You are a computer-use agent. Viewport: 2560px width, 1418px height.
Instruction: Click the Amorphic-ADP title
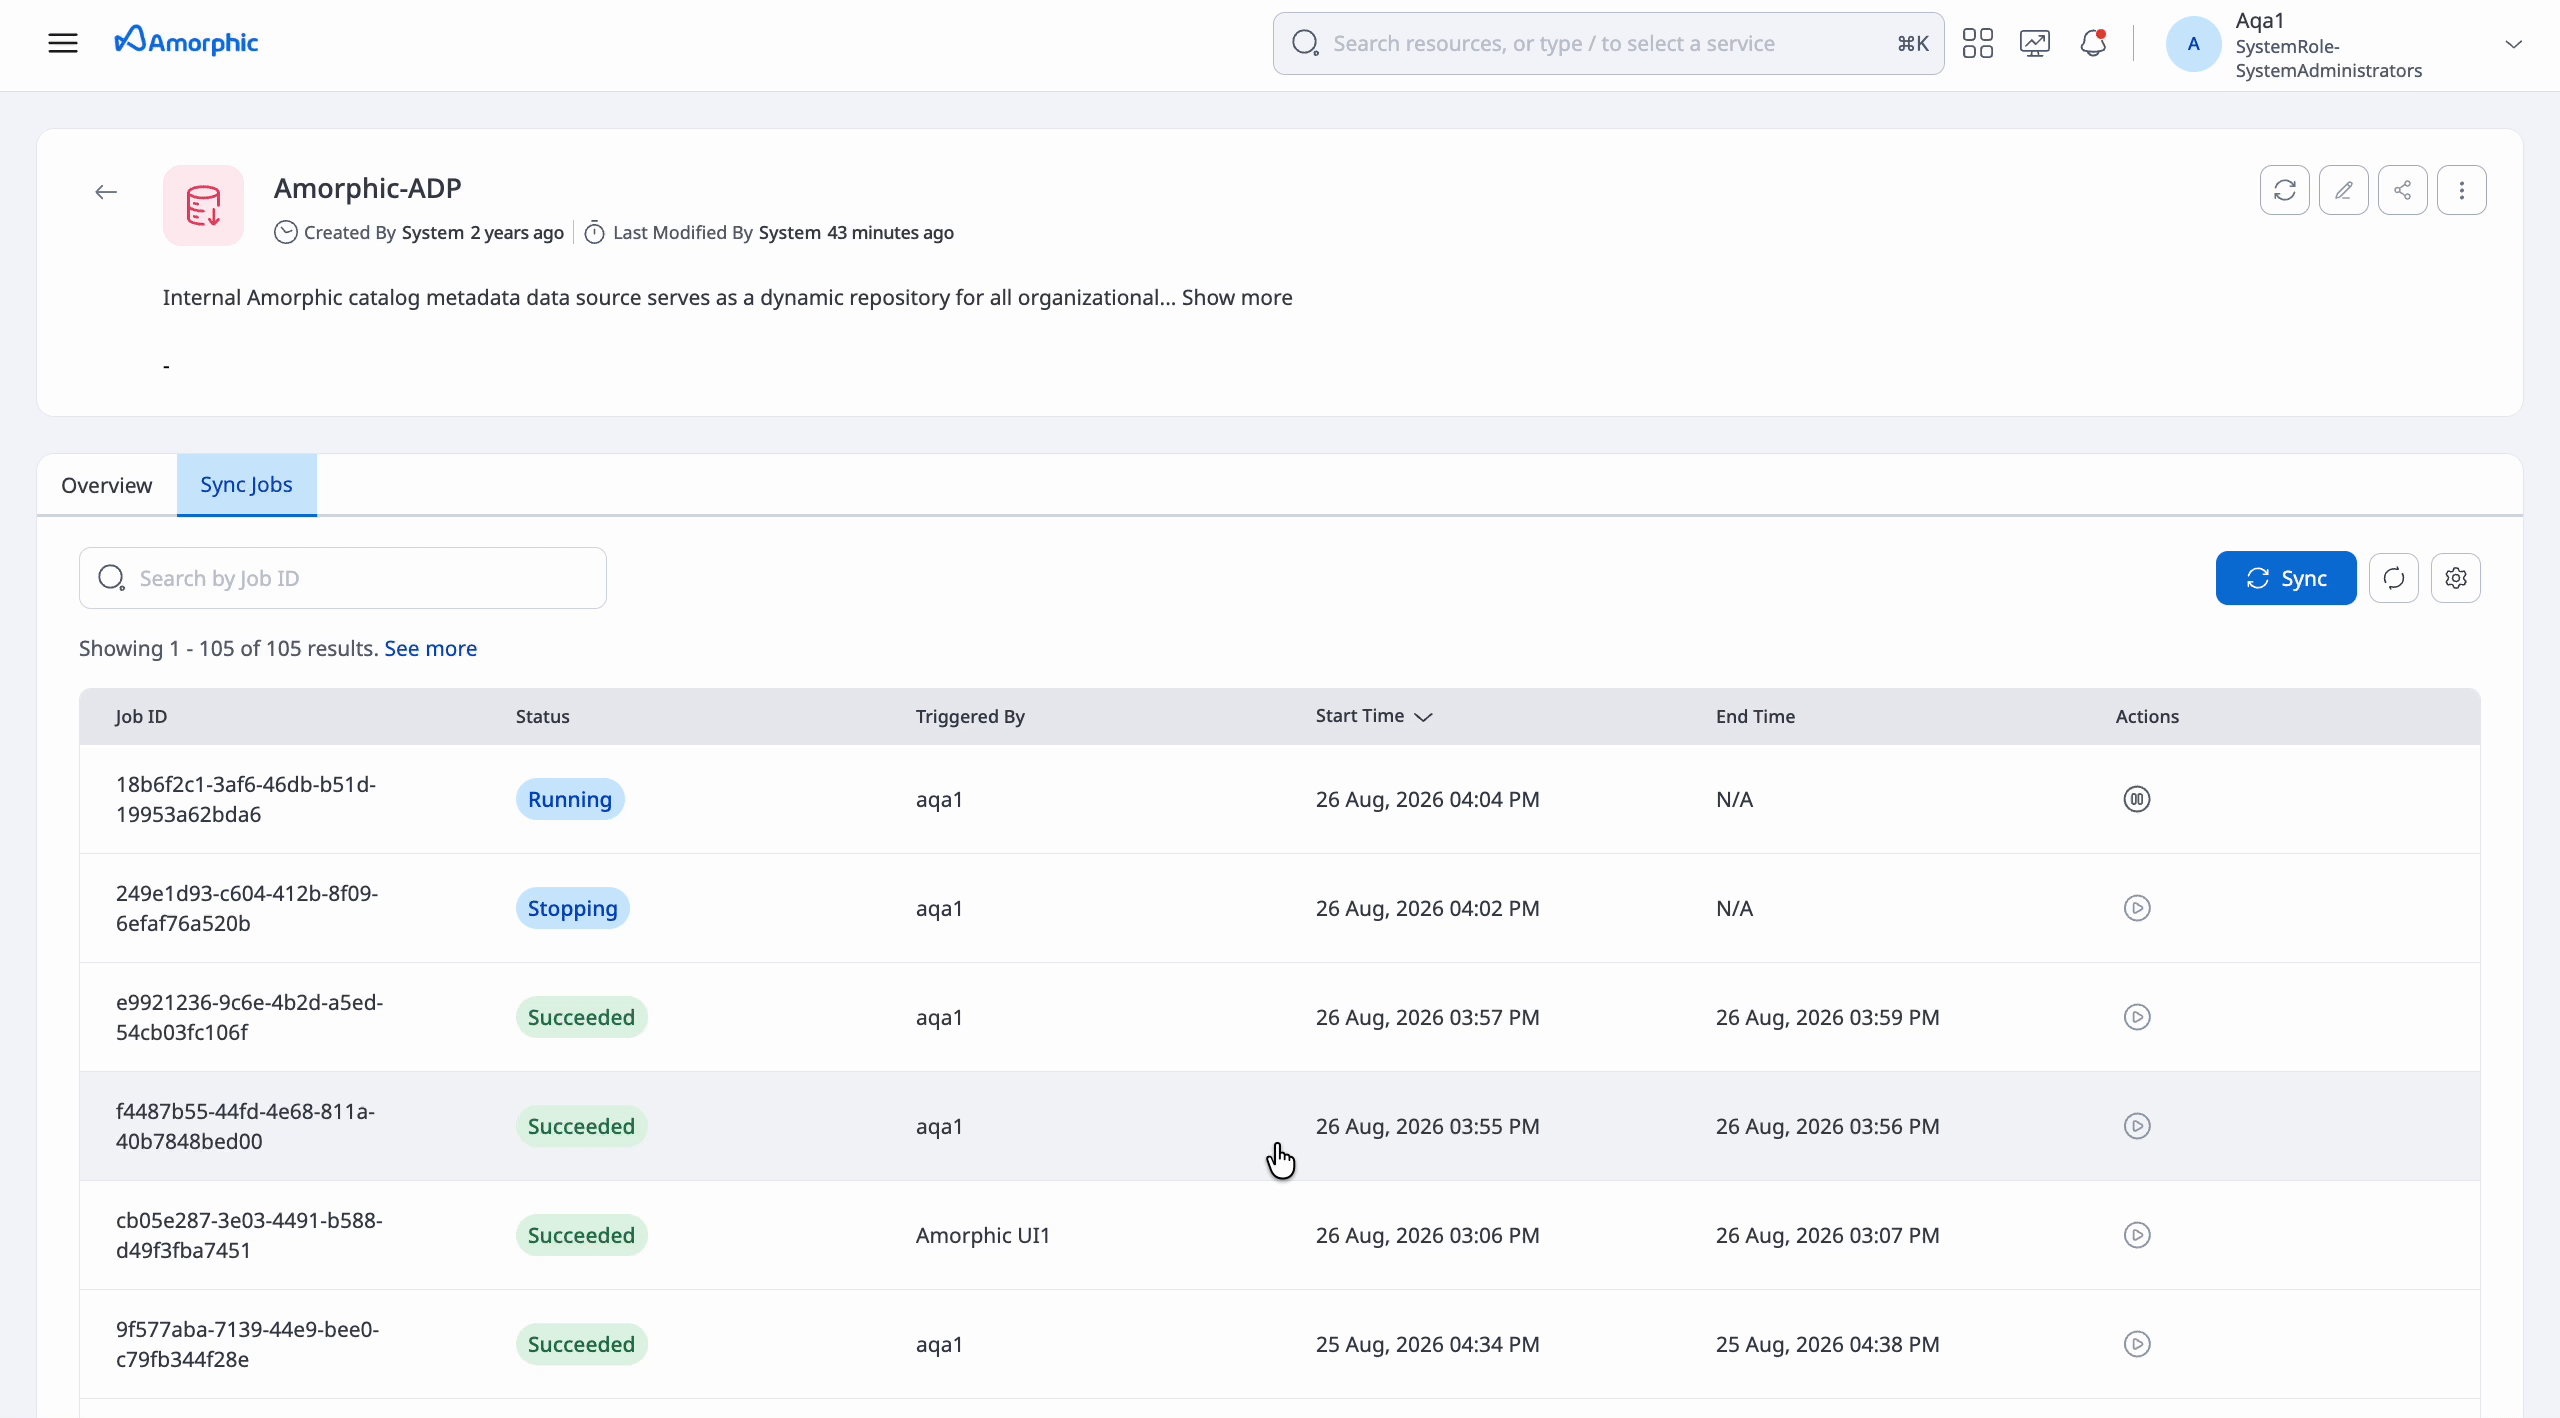pos(368,188)
